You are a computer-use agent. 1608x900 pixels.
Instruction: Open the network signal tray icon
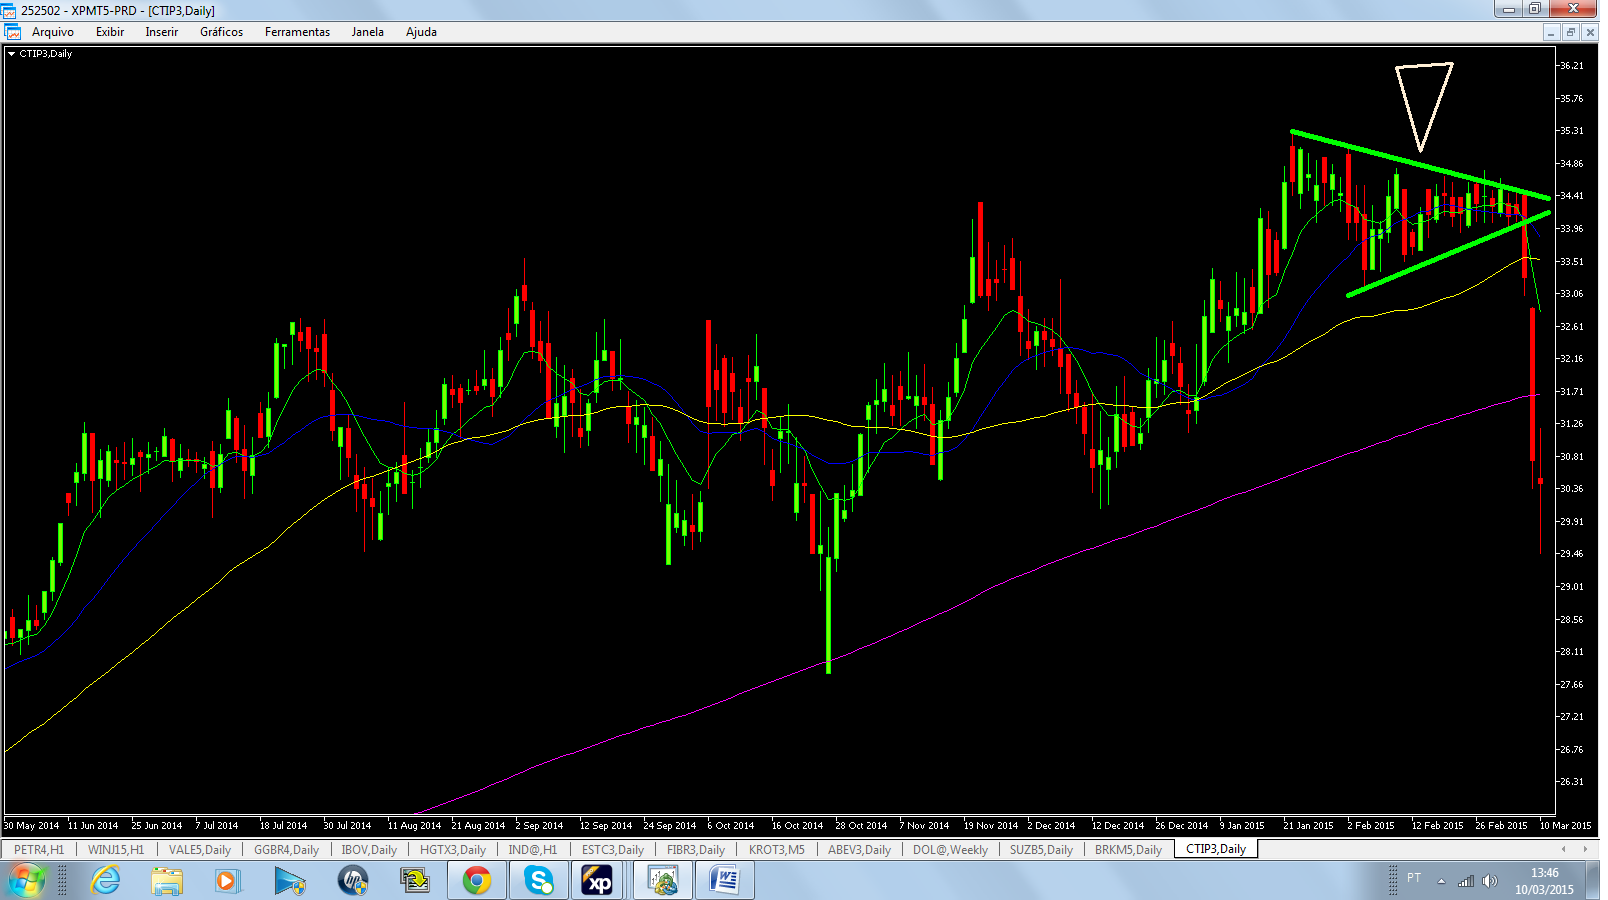(x=1466, y=881)
